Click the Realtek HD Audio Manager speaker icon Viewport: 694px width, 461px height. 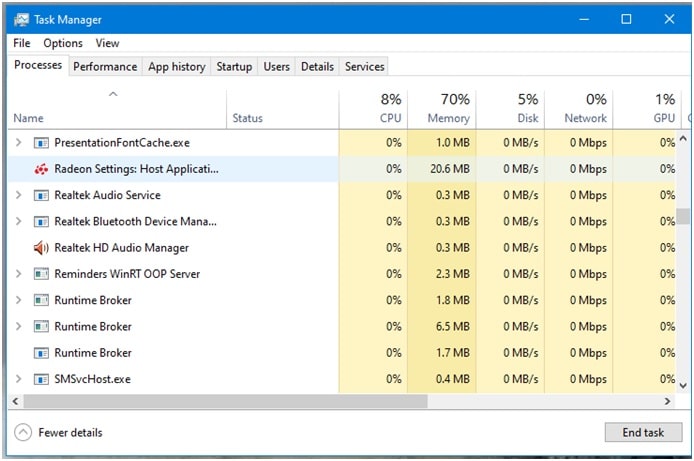click(x=41, y=248)
